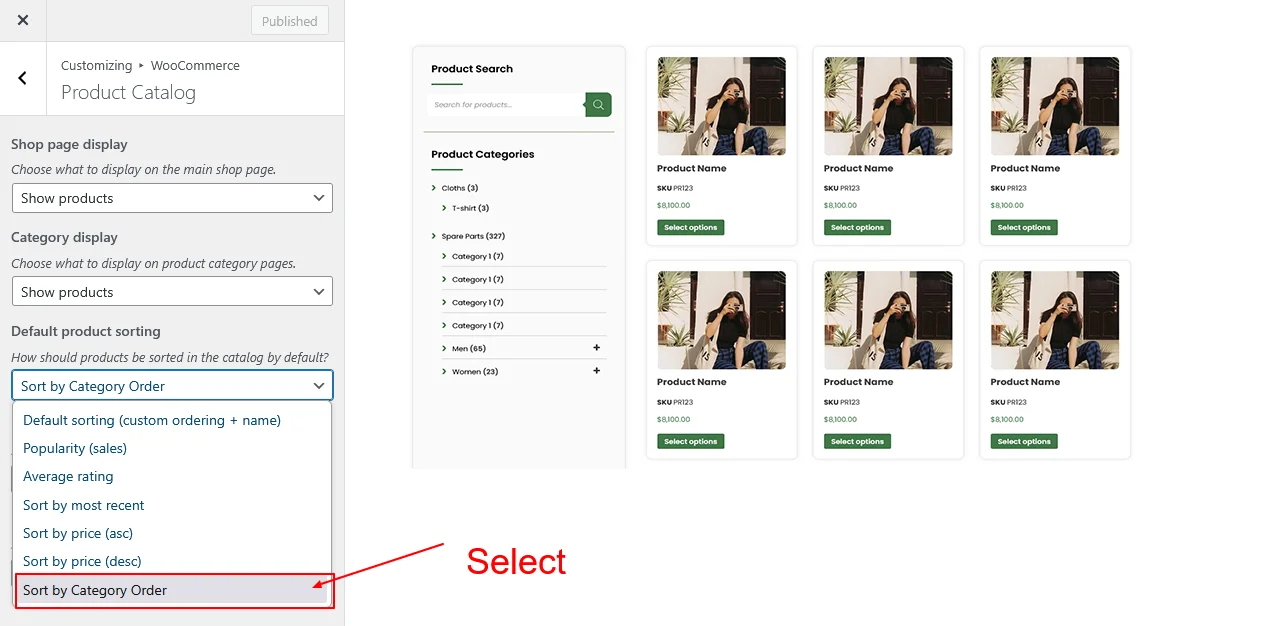This screenshot has width=1265, height=626.
Task: Click the Published button
Action: (289, 21)
